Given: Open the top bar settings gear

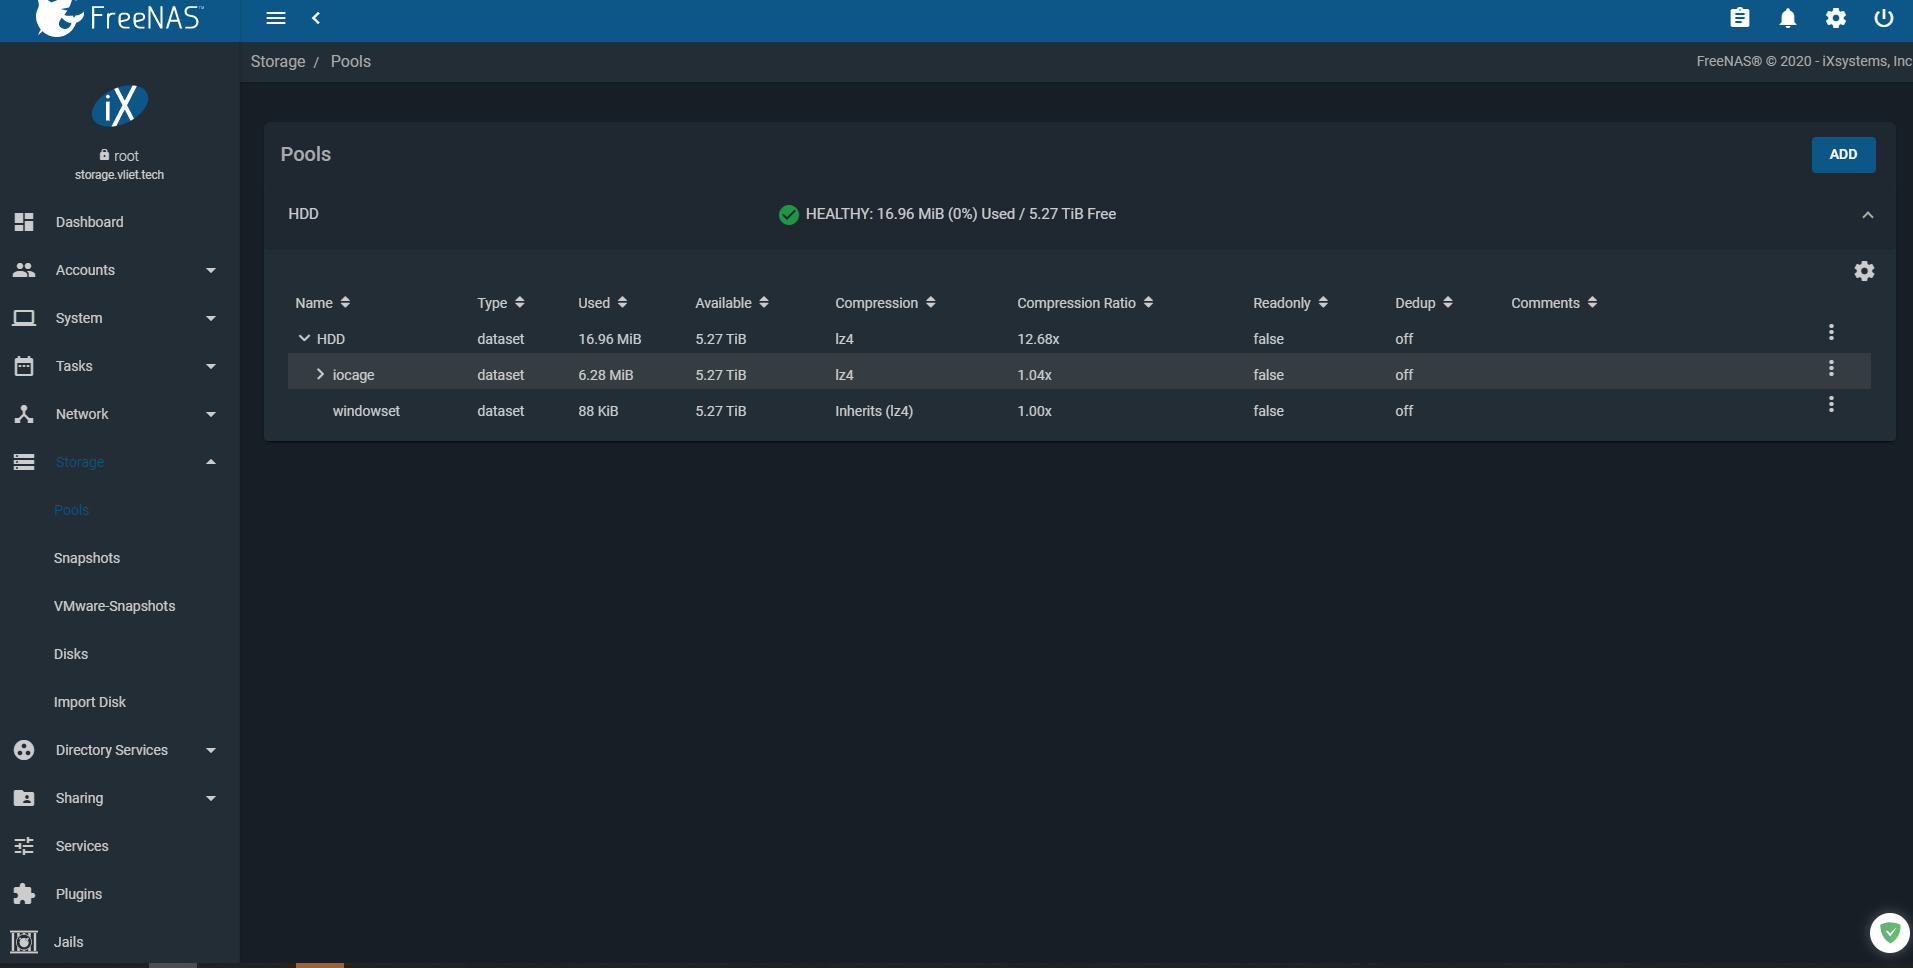Looking at the screenshot, I should (1836, 18).
